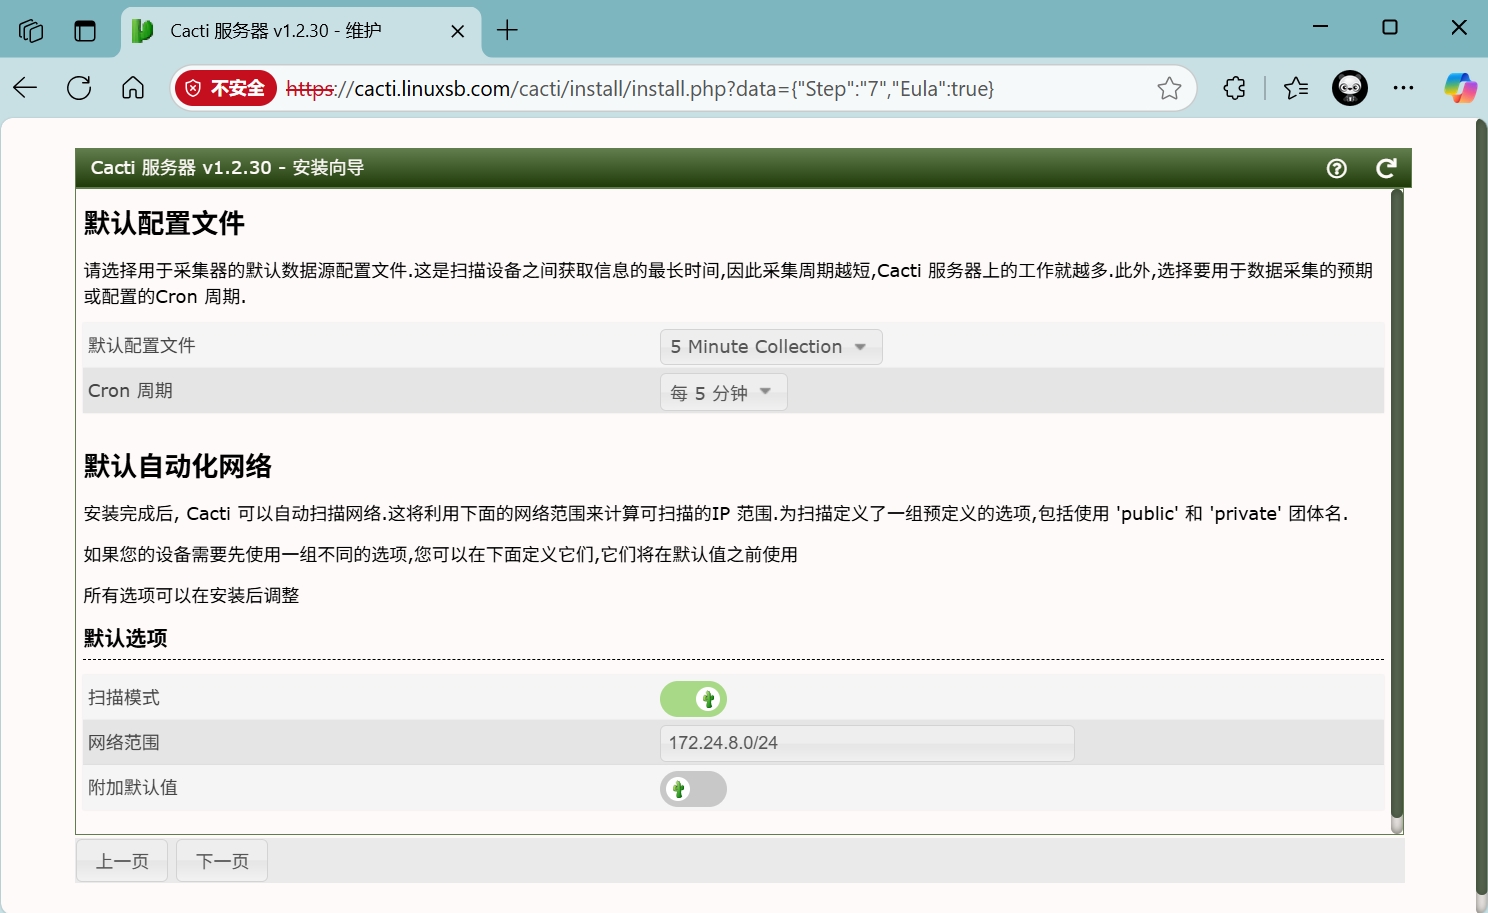Viewport: 1488px width, 913px height.
Task: Select the Cacti 服务器 v1.2.30 tab
Action: click(x=301, y=31)
